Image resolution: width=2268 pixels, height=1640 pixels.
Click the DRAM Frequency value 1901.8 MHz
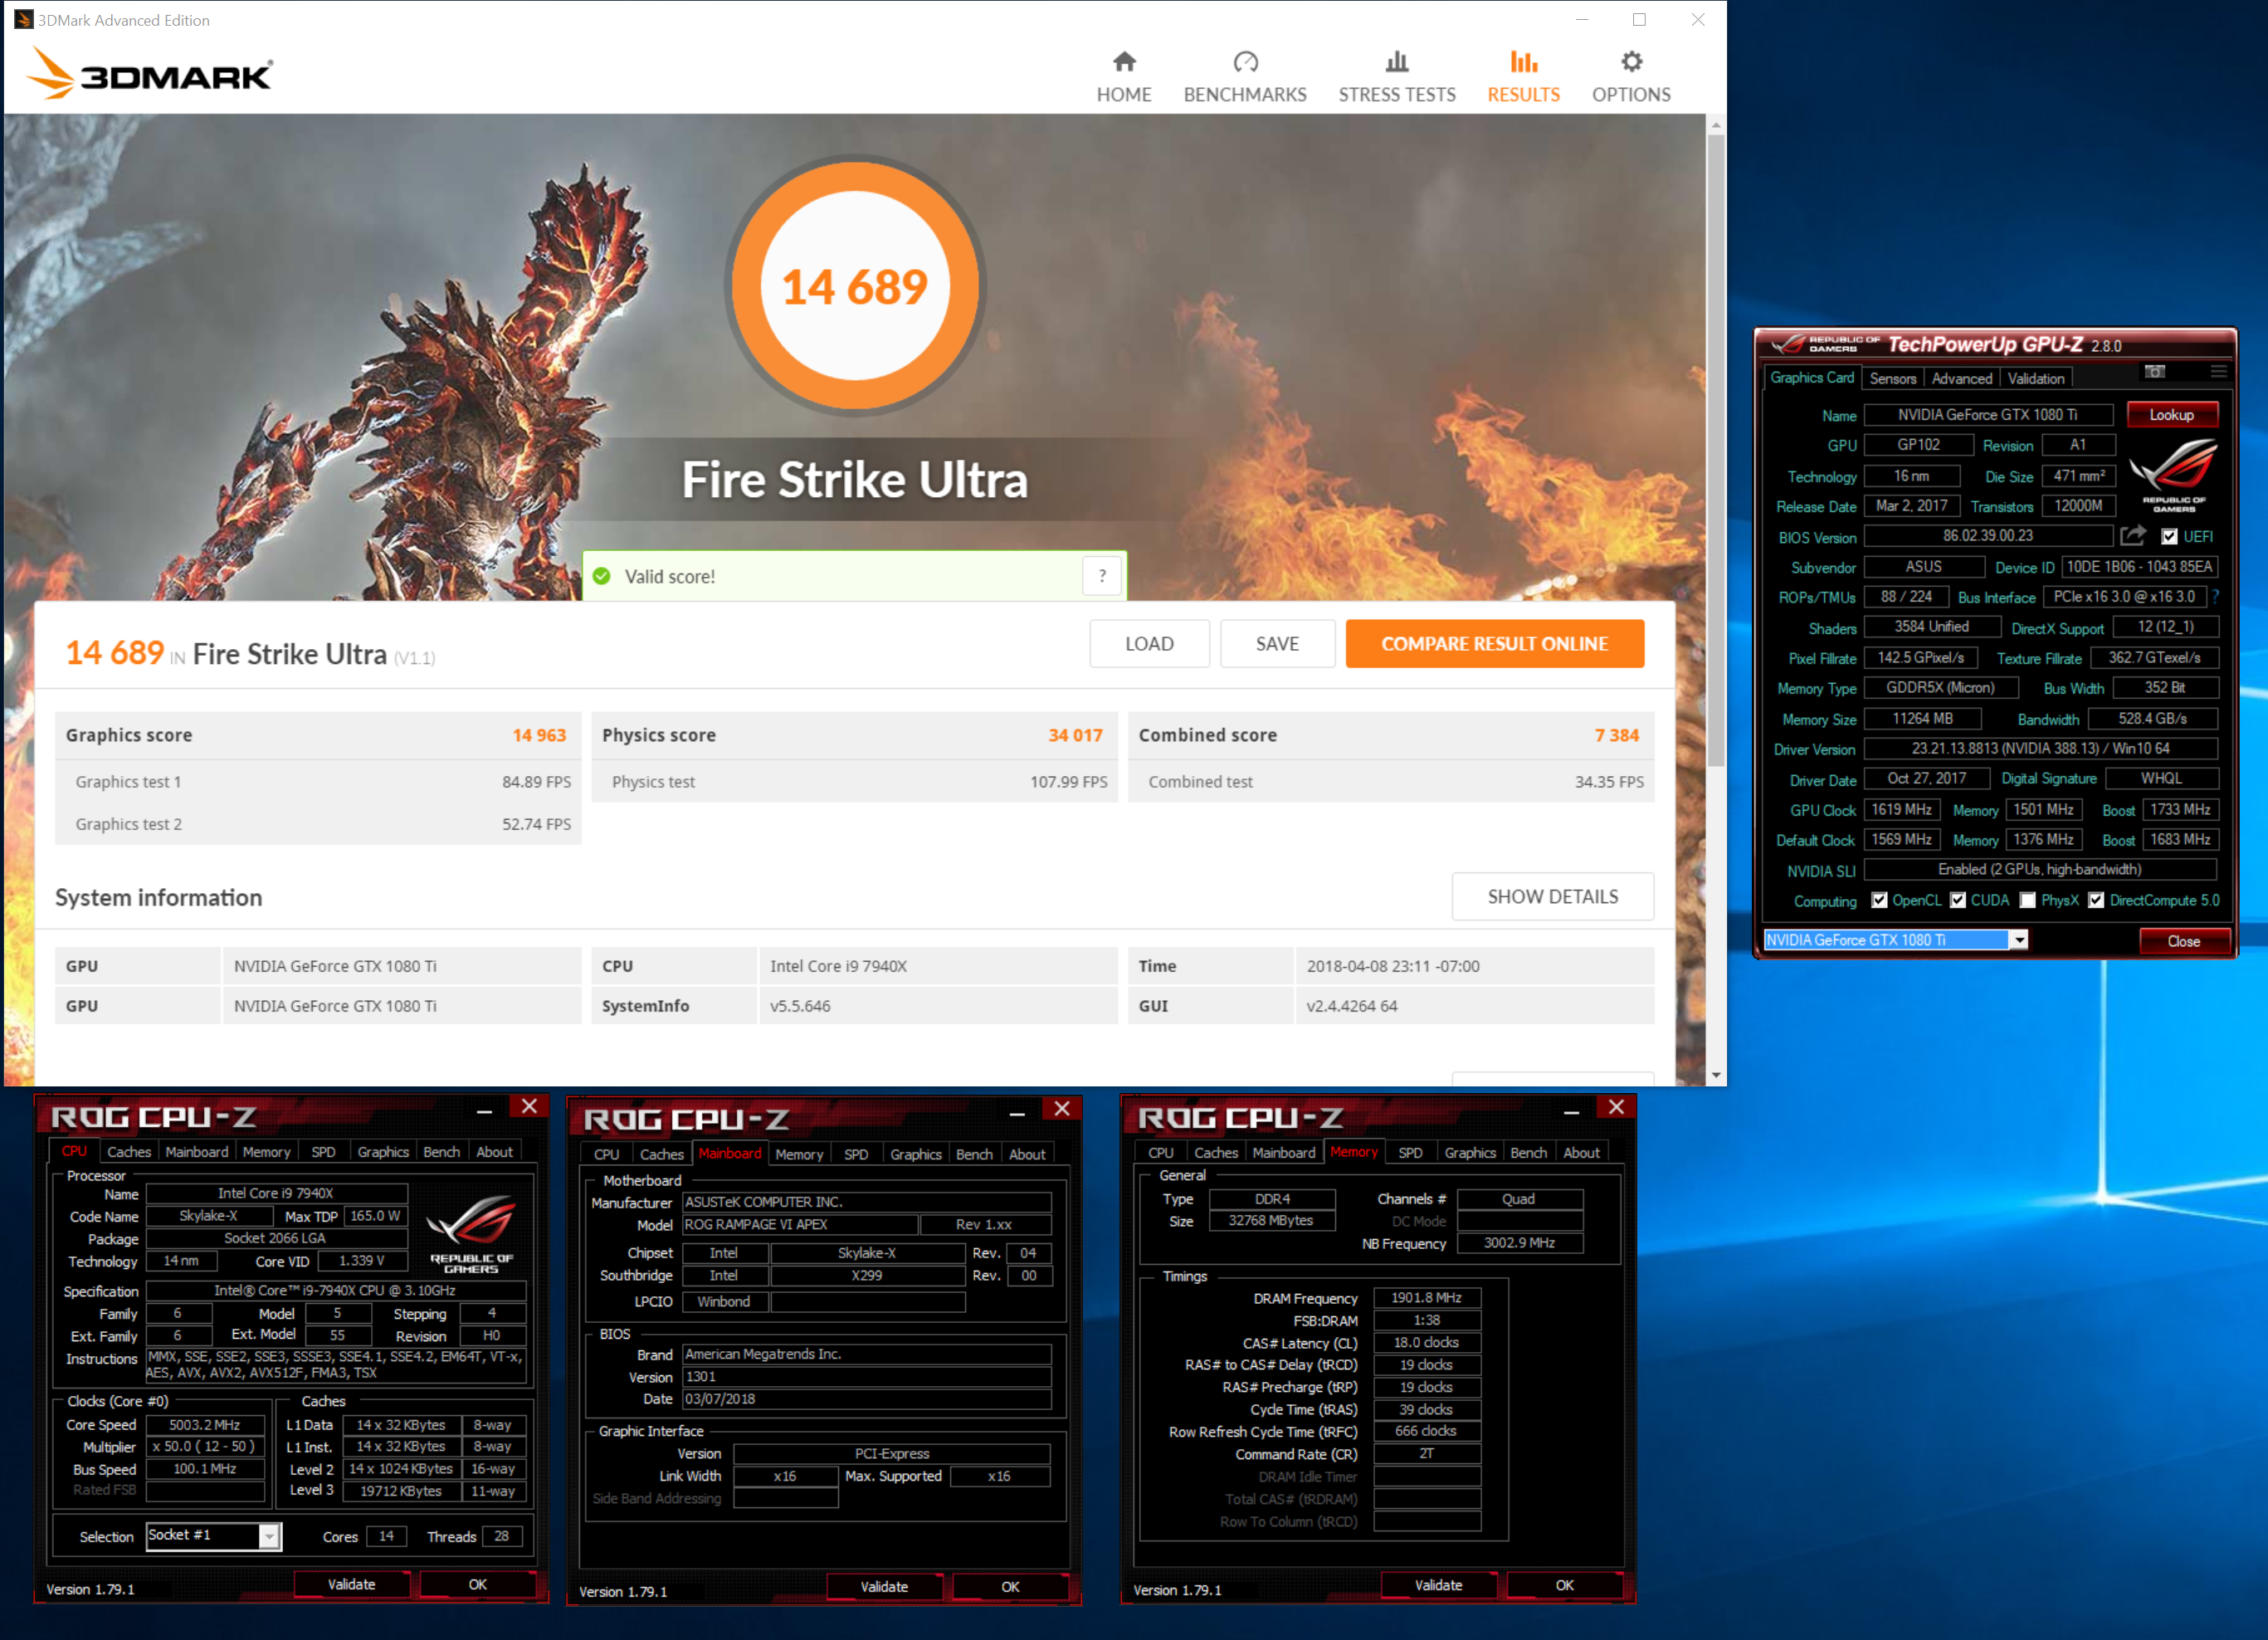[1426, 1297]
